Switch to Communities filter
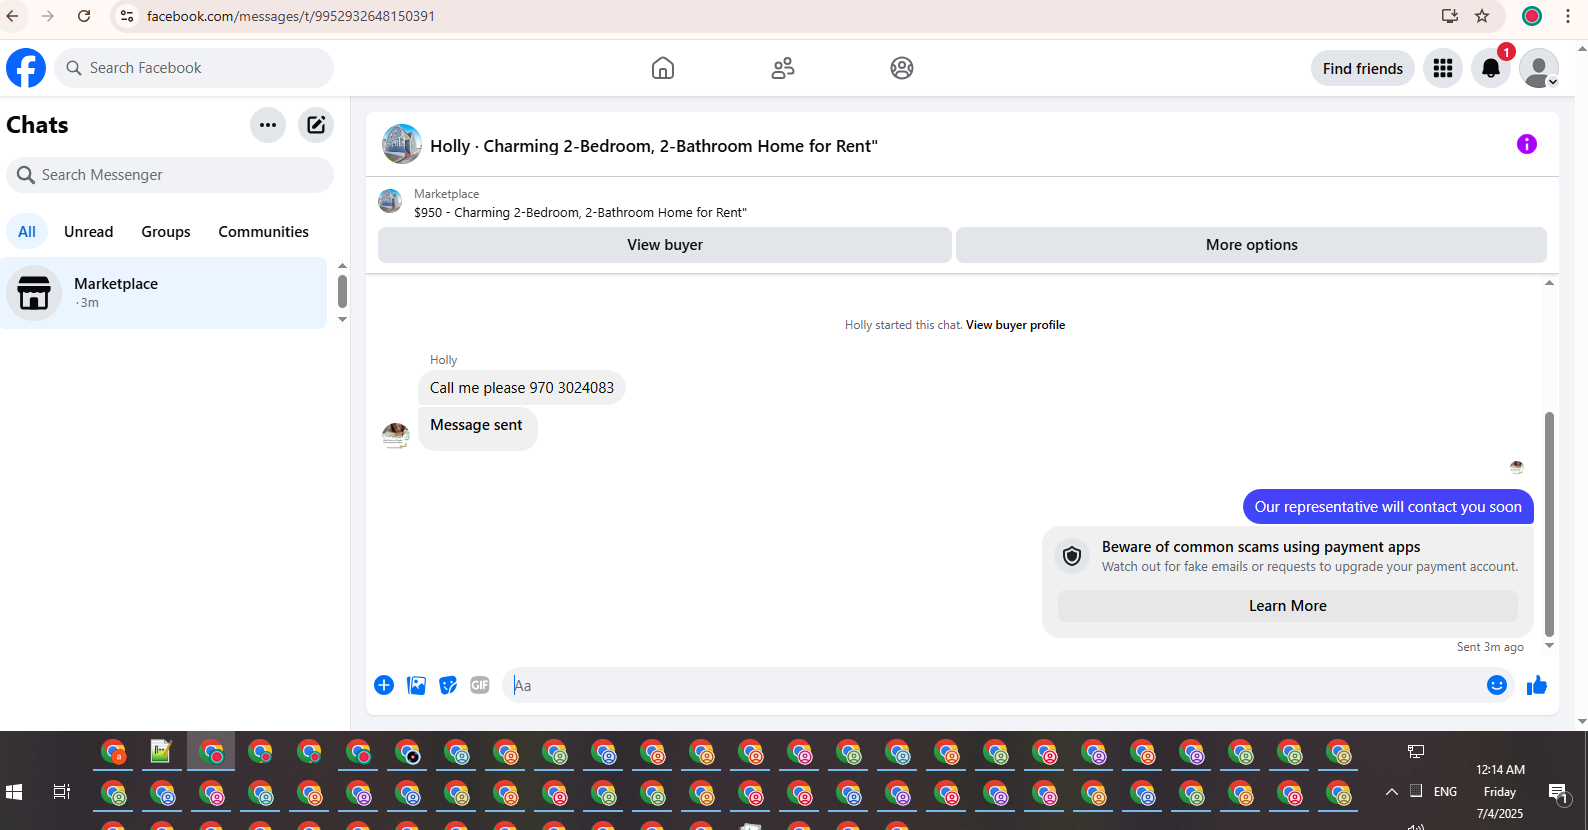Screen dimensions: 1588x830 tap(264, 231)
